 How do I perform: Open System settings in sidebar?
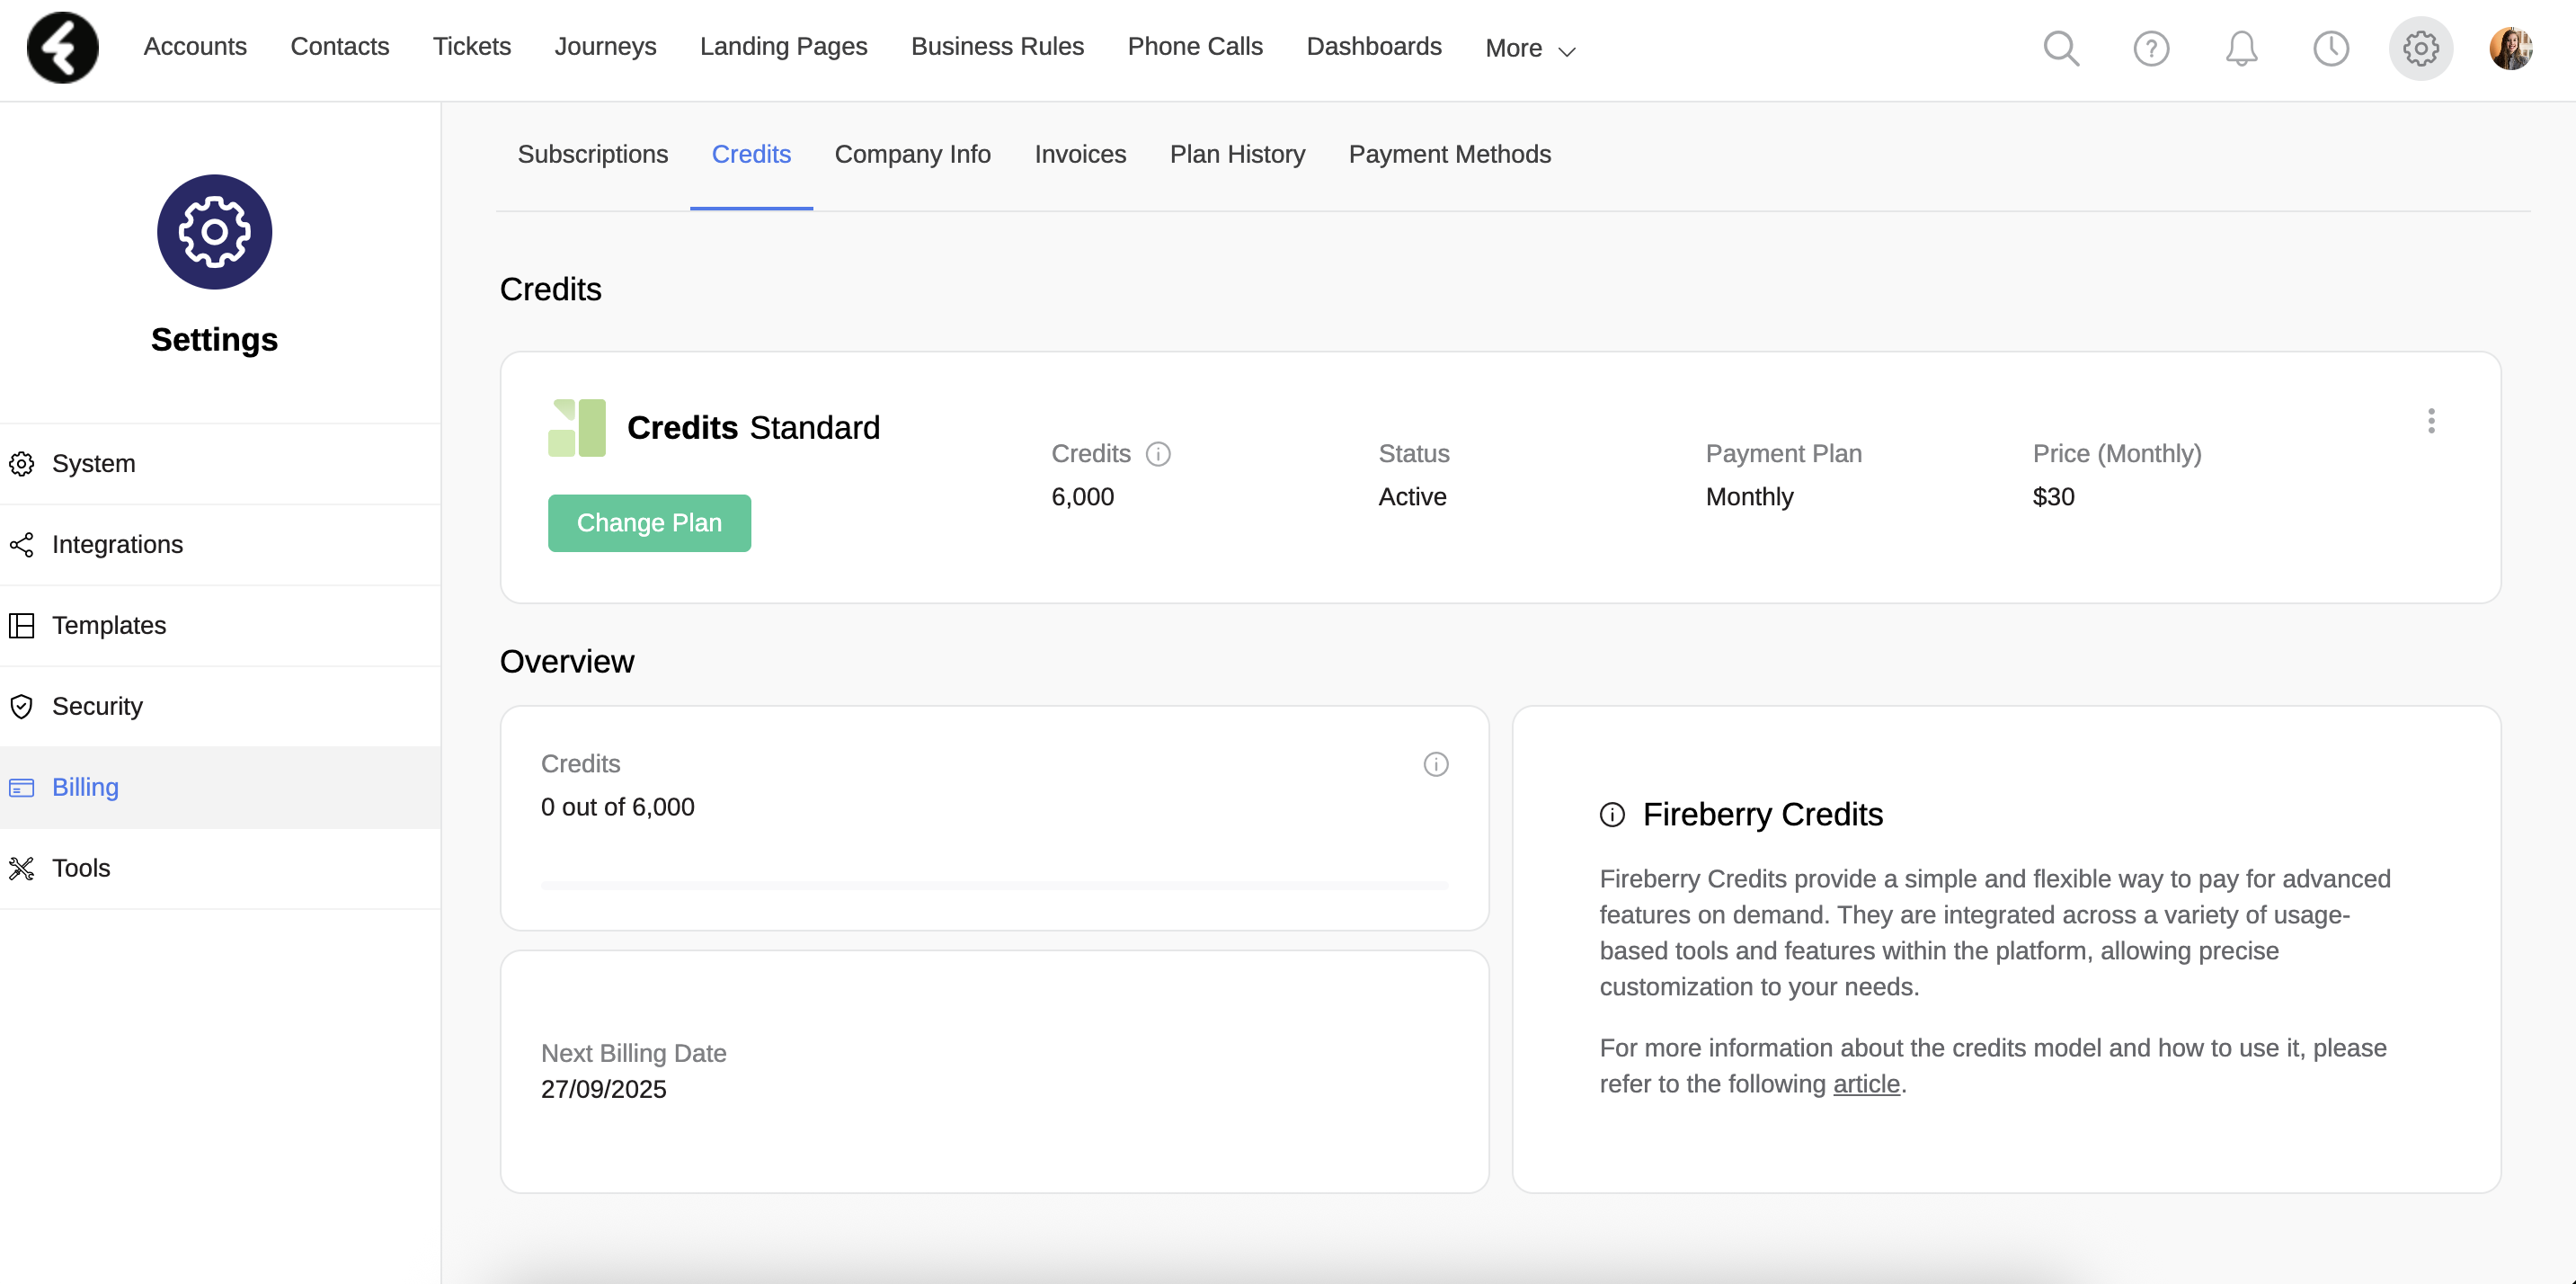click(220, 464)
